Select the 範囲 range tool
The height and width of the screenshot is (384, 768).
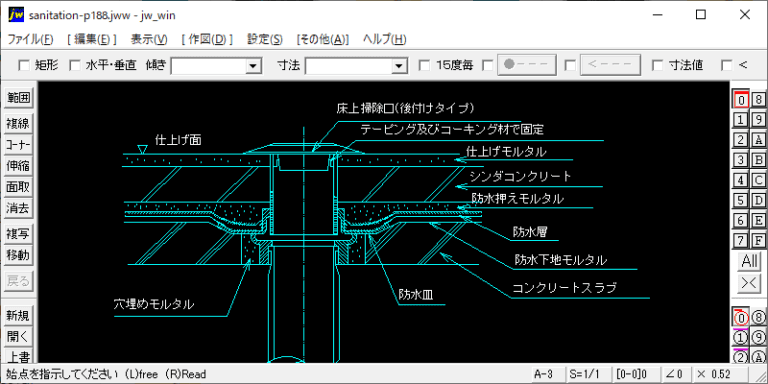click(x=19, y=98)
